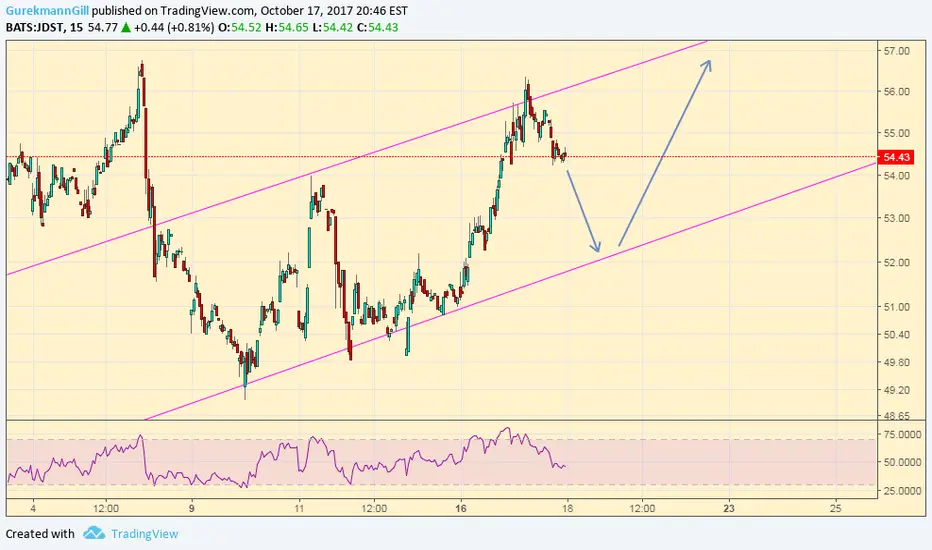Click the 53.00 price axis label

[896, 218]
